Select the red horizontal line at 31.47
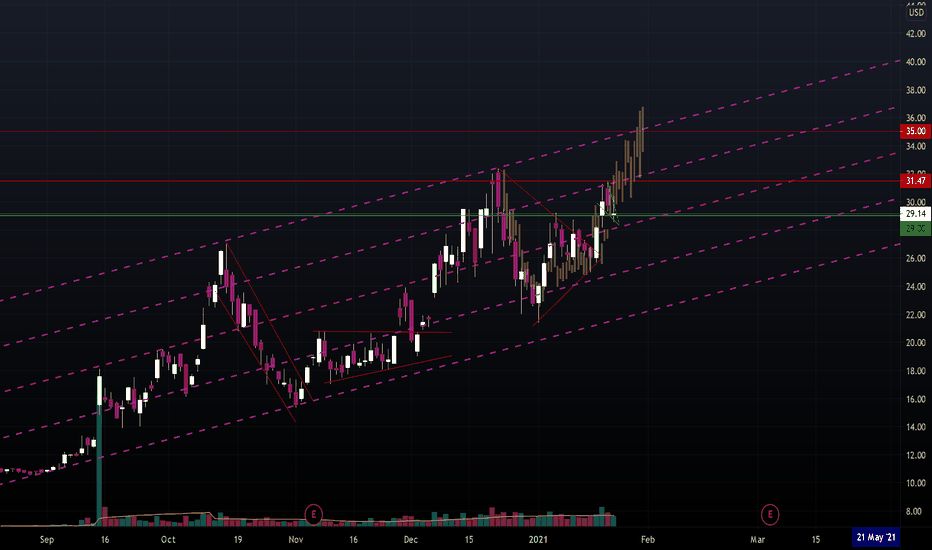The image size is (932, 550). (x=450, y=181)
